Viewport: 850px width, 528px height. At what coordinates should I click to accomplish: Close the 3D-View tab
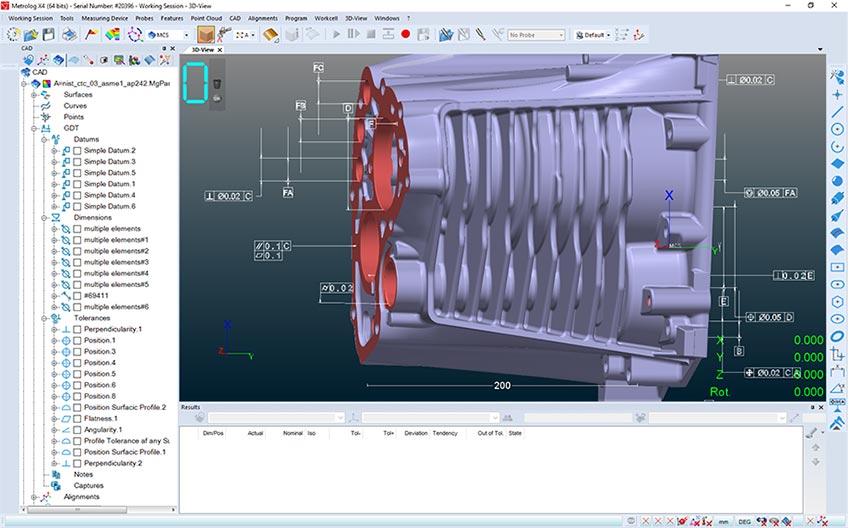click(x=220, y=48)
